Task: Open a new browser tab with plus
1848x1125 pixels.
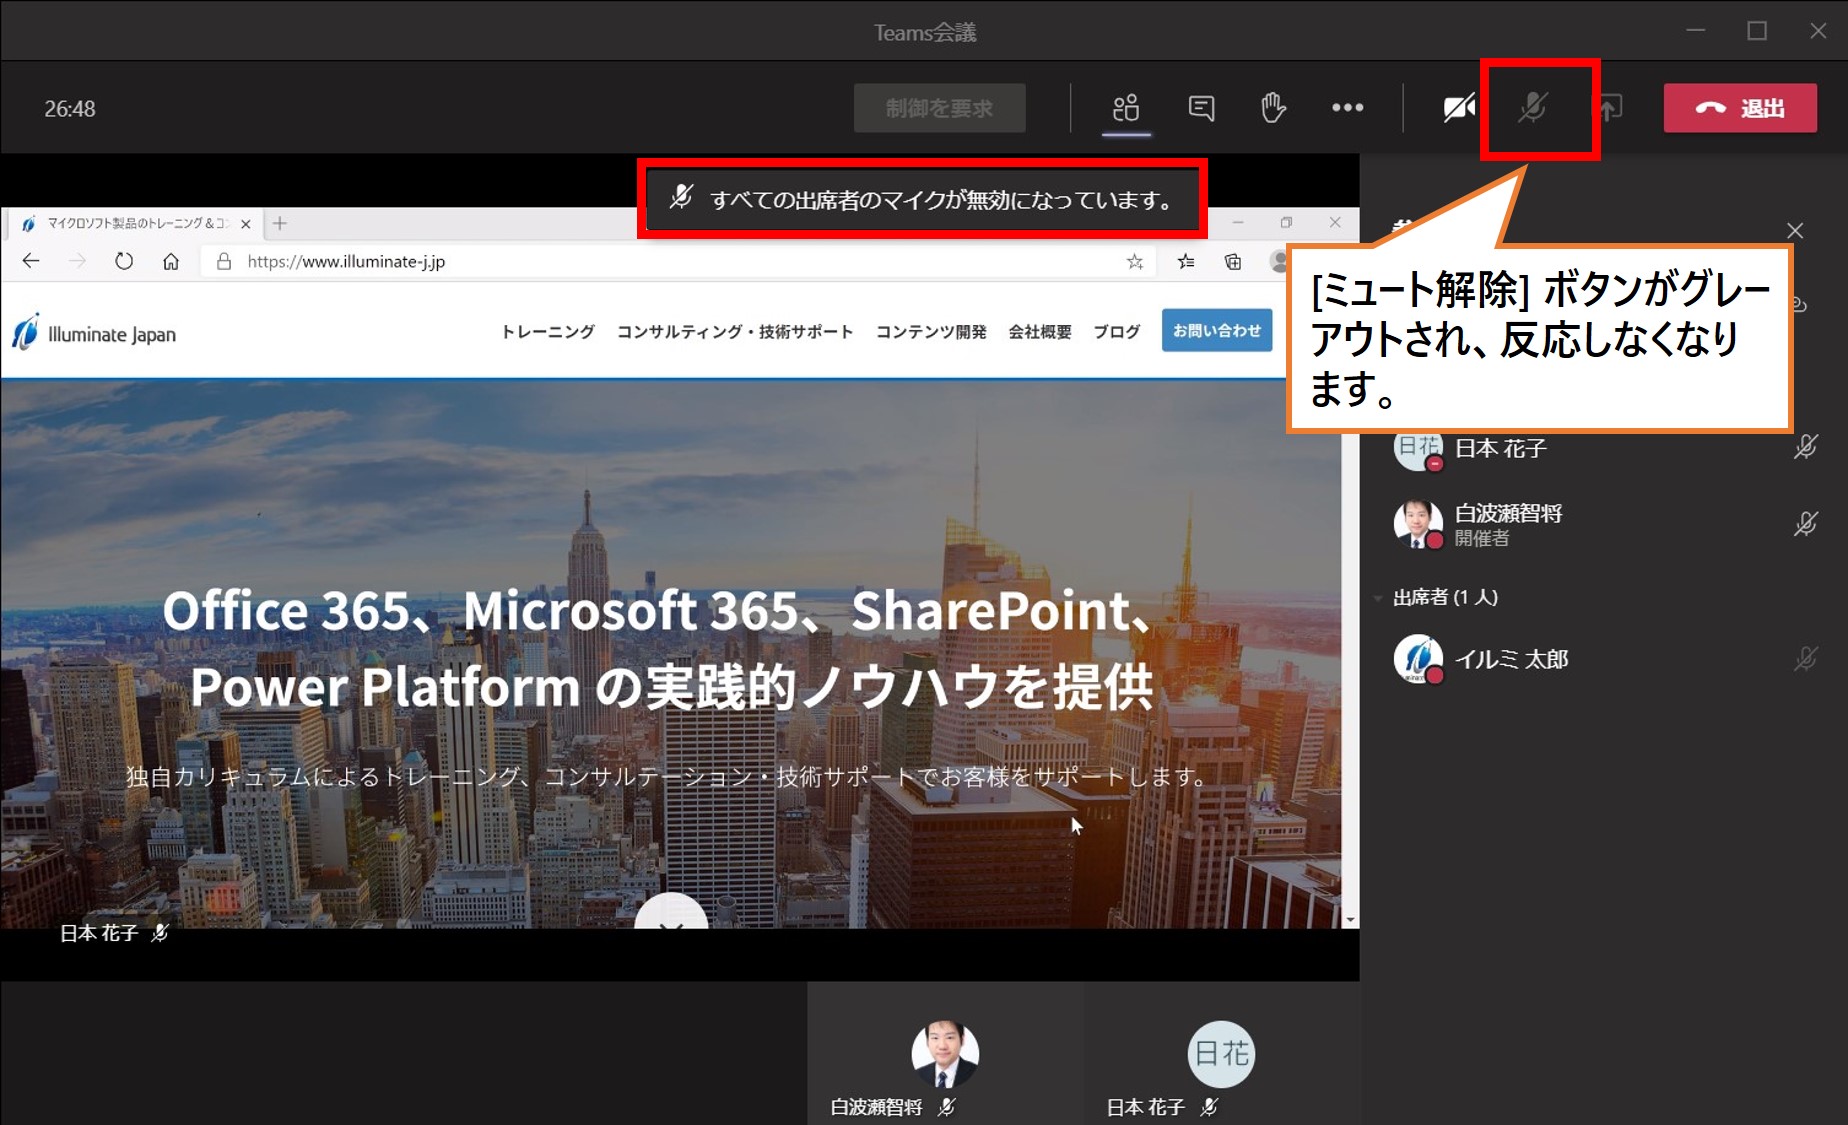Action: [x=280, y=224]
